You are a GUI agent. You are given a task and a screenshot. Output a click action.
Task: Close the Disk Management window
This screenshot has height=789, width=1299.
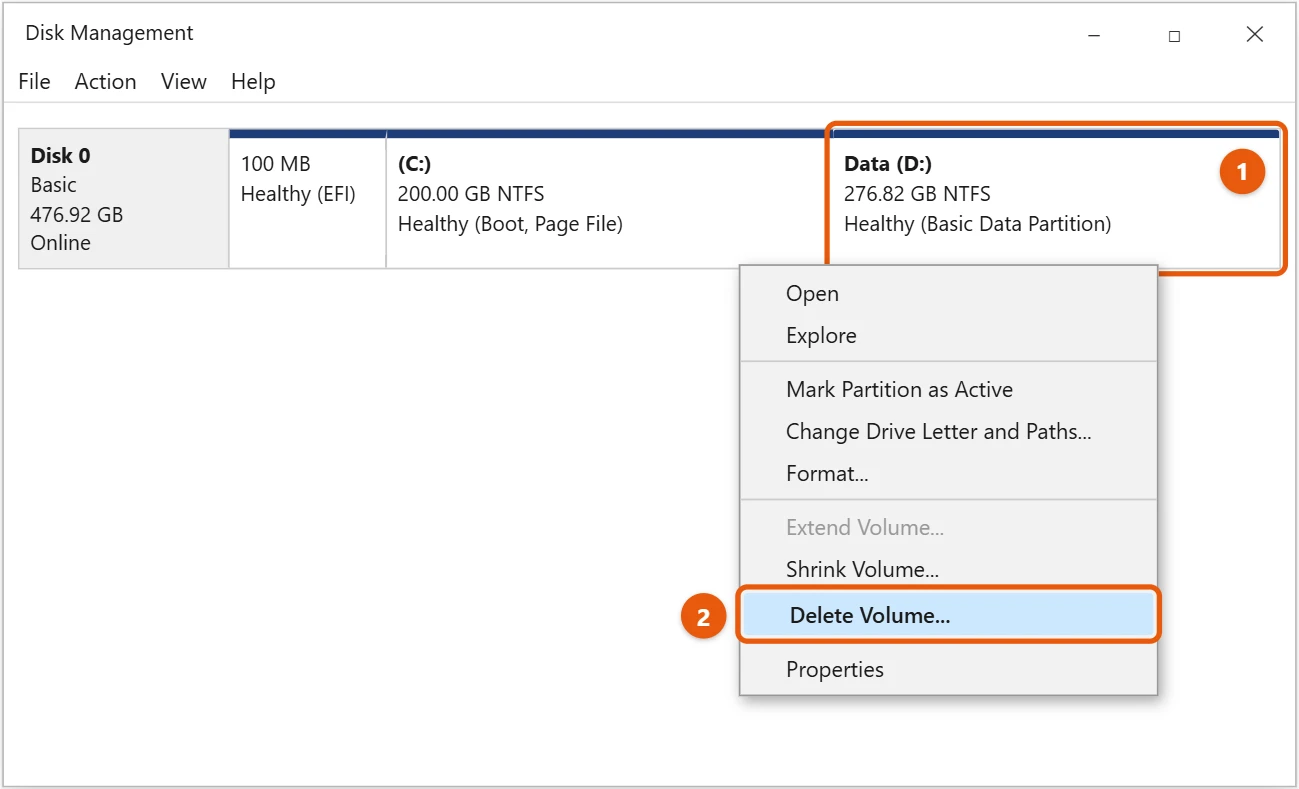[1255, 35]
